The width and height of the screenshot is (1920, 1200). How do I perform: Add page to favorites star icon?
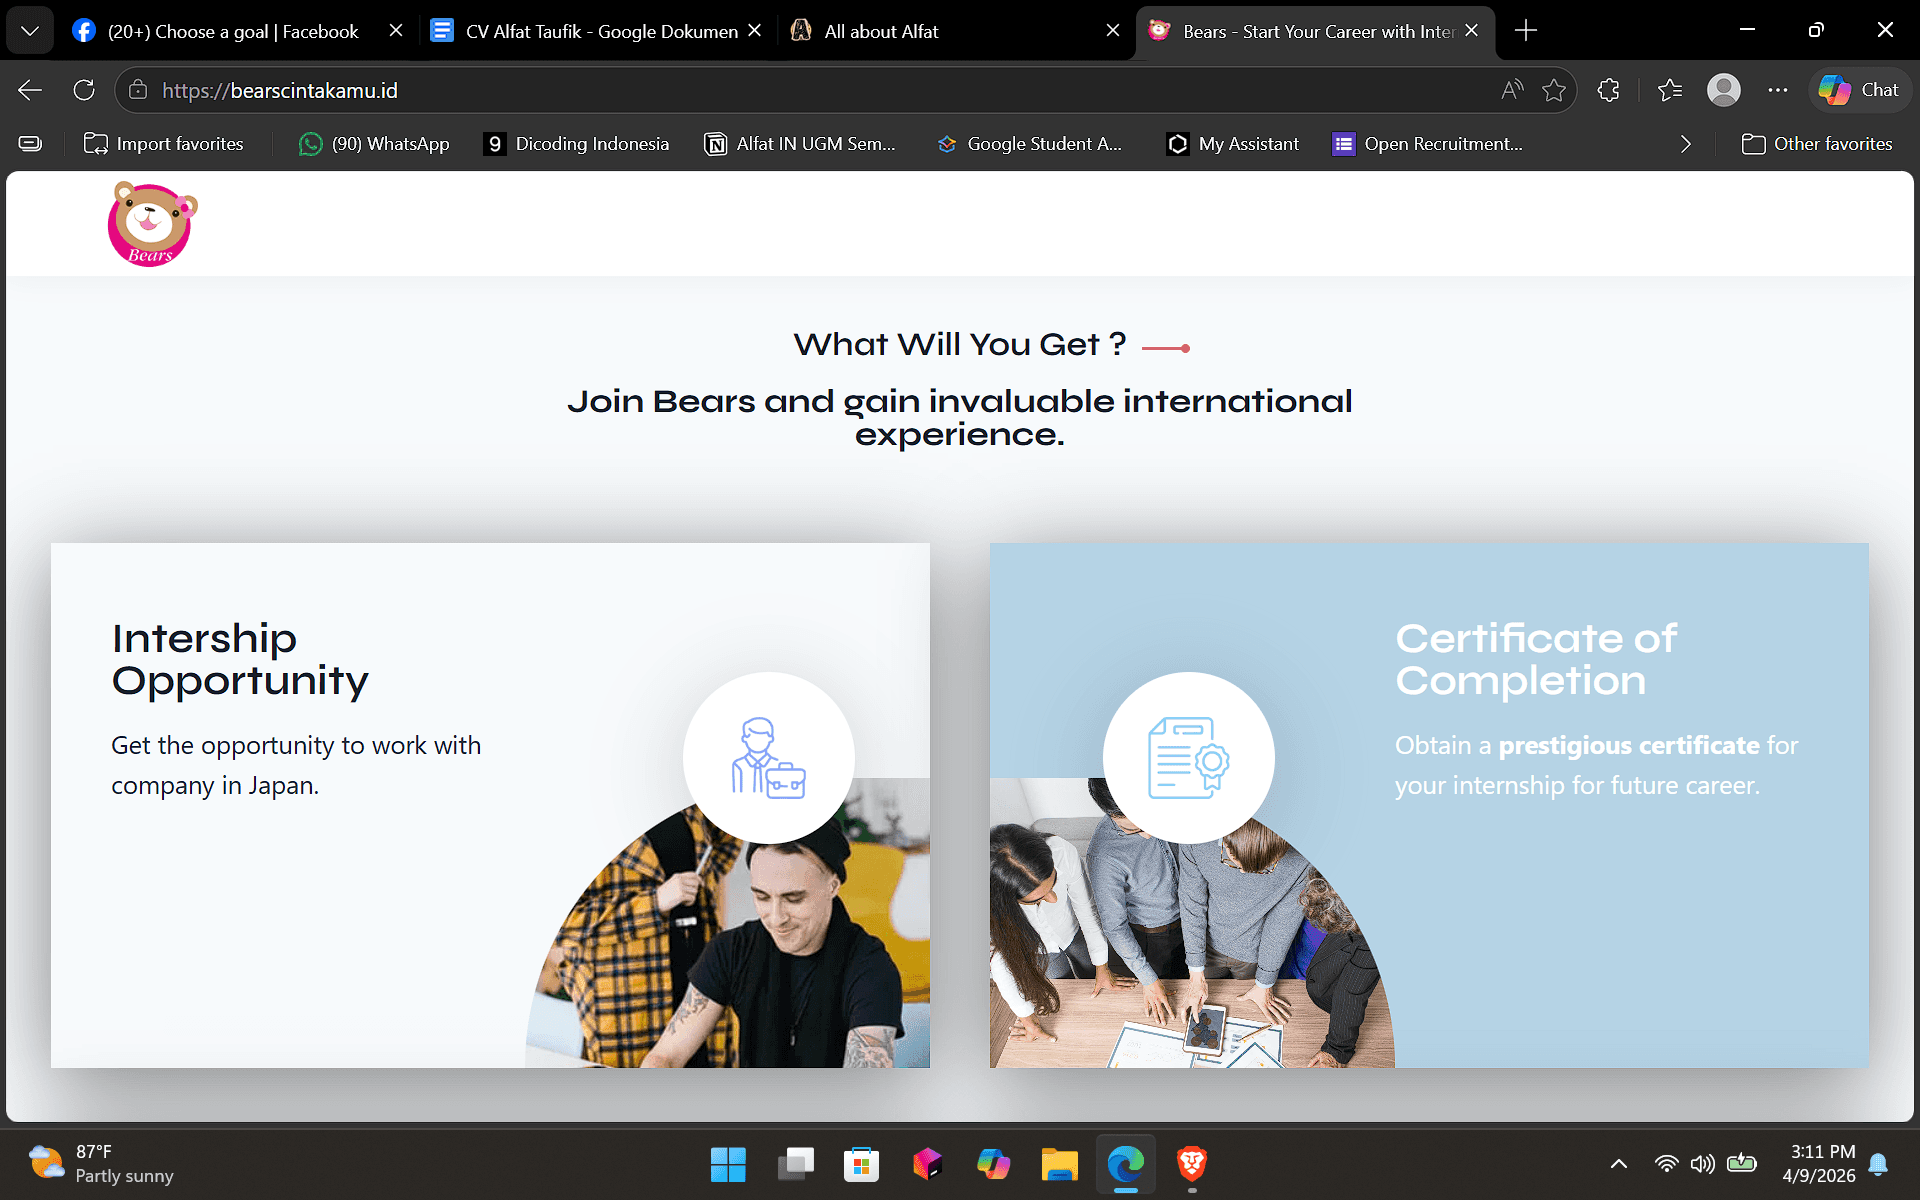pos(1553,90)
